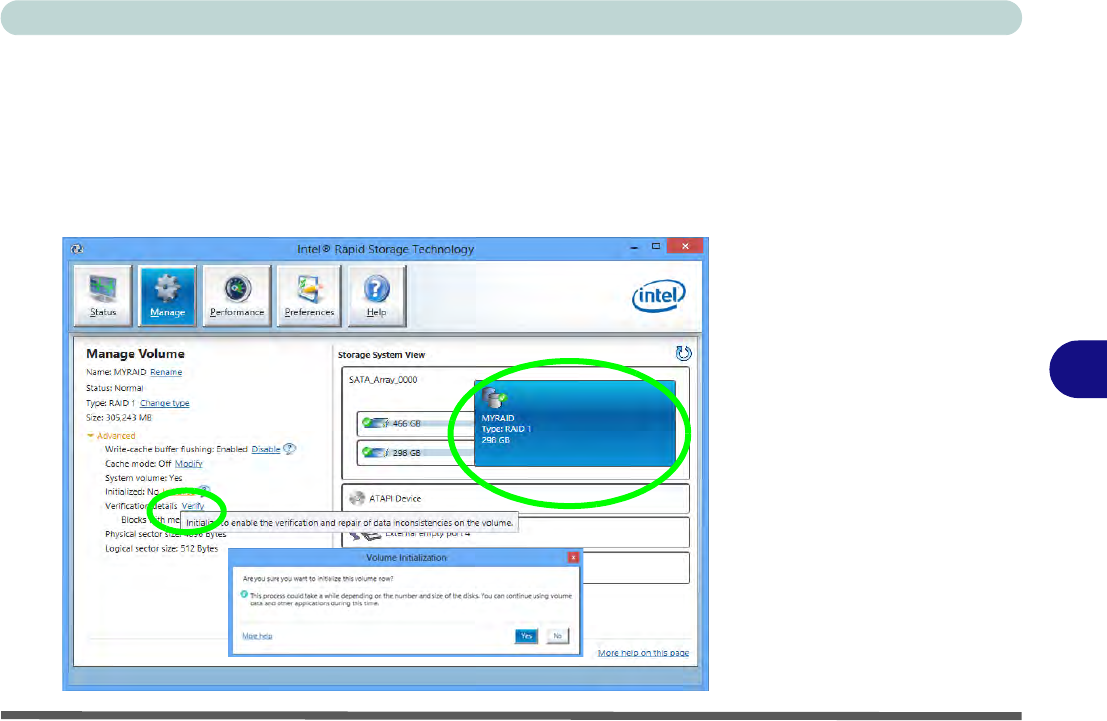Image resolution: width=1107 pixels, height=721 pixels.
Task: Click the Intel logo
Action: [x=658, y=296]
